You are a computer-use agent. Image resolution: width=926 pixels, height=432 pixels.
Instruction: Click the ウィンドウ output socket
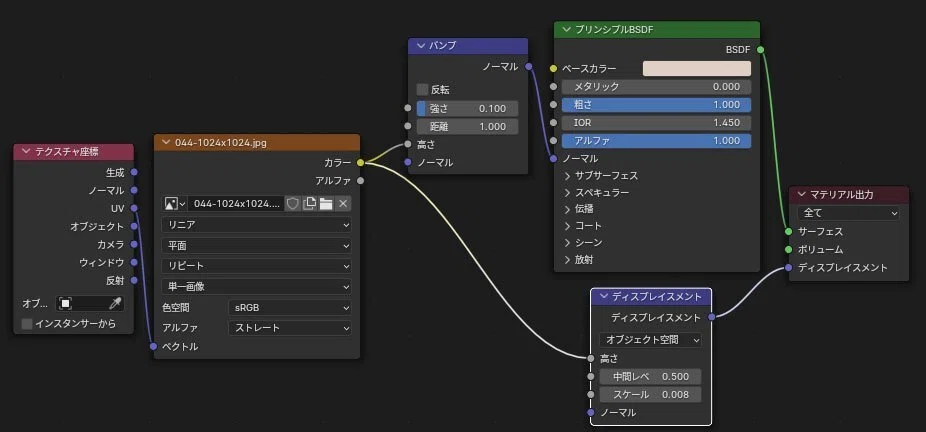(134, 262)
